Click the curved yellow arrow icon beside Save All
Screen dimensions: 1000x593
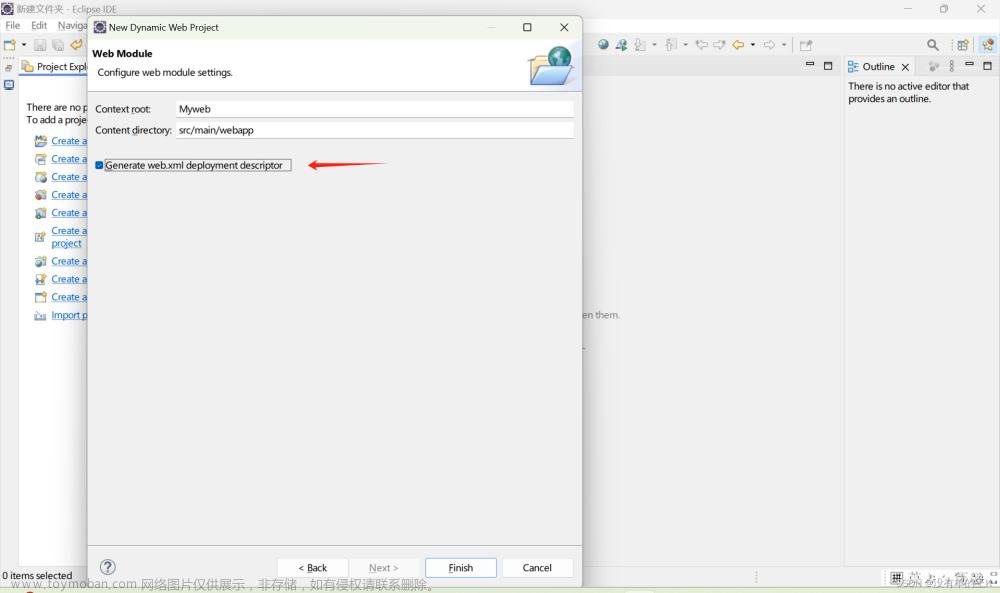point(76,45)
